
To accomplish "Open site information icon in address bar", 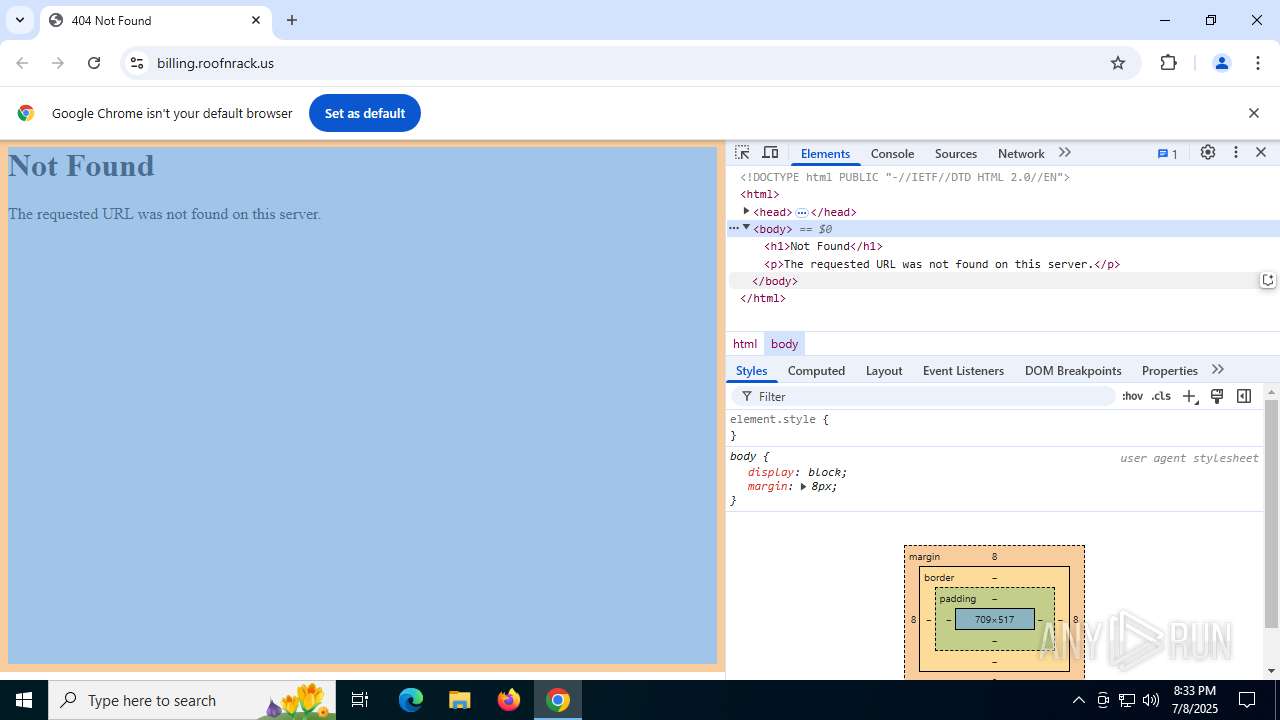I will click(x=137, y=63).
